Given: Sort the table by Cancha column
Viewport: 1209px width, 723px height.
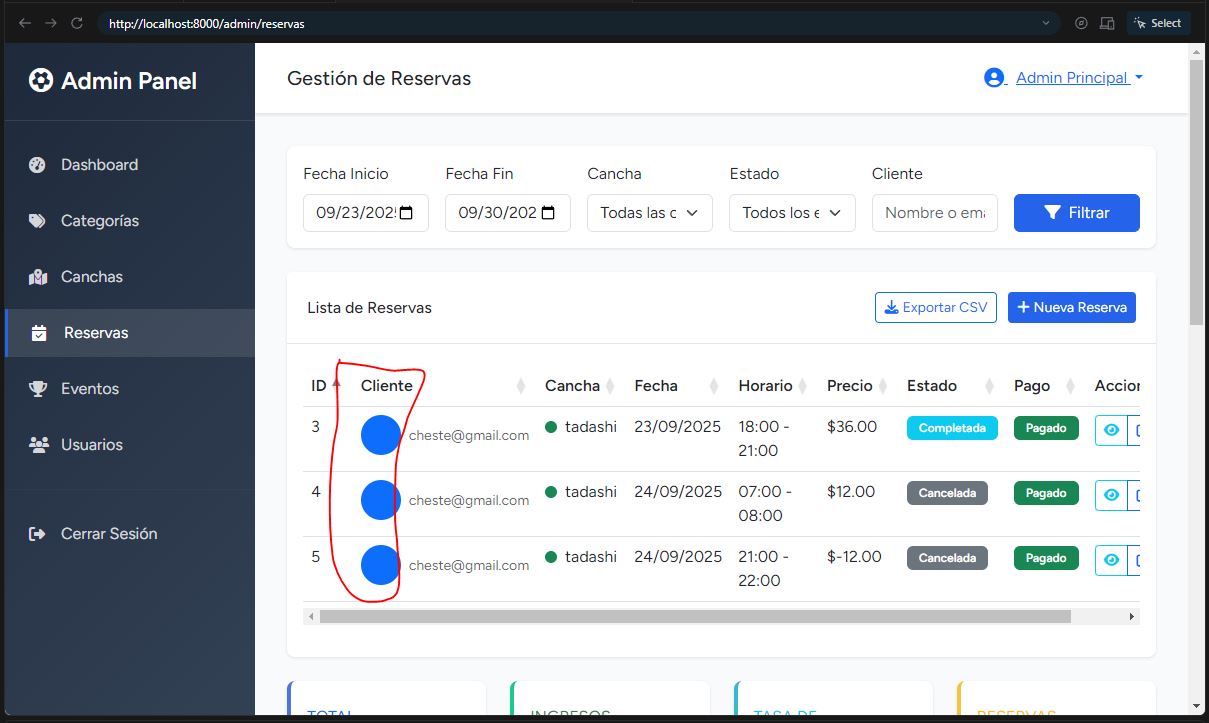Looking at the screenshot, I should (581, 386).
